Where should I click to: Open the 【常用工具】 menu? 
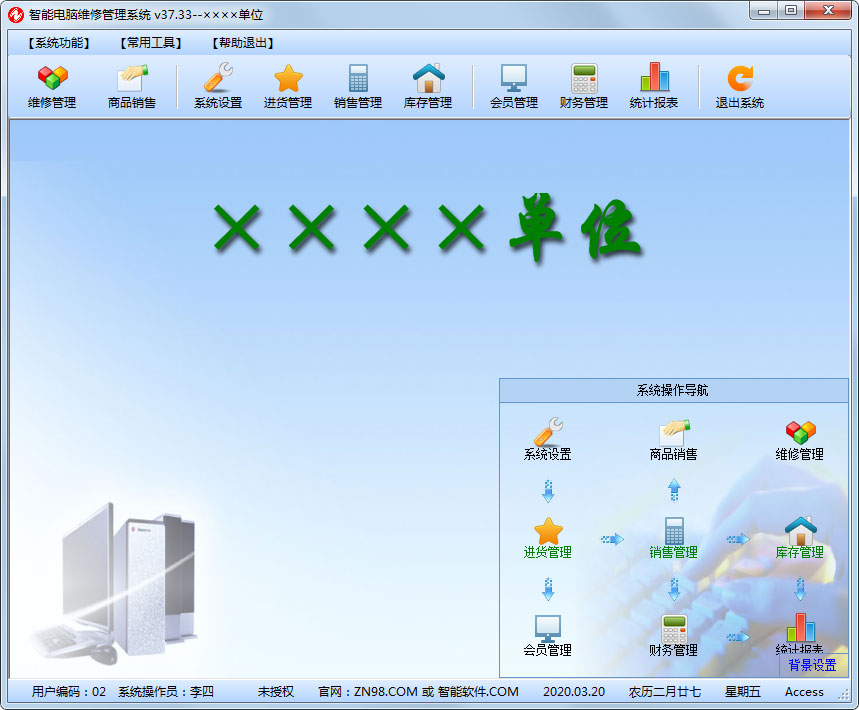coord(151,43)
